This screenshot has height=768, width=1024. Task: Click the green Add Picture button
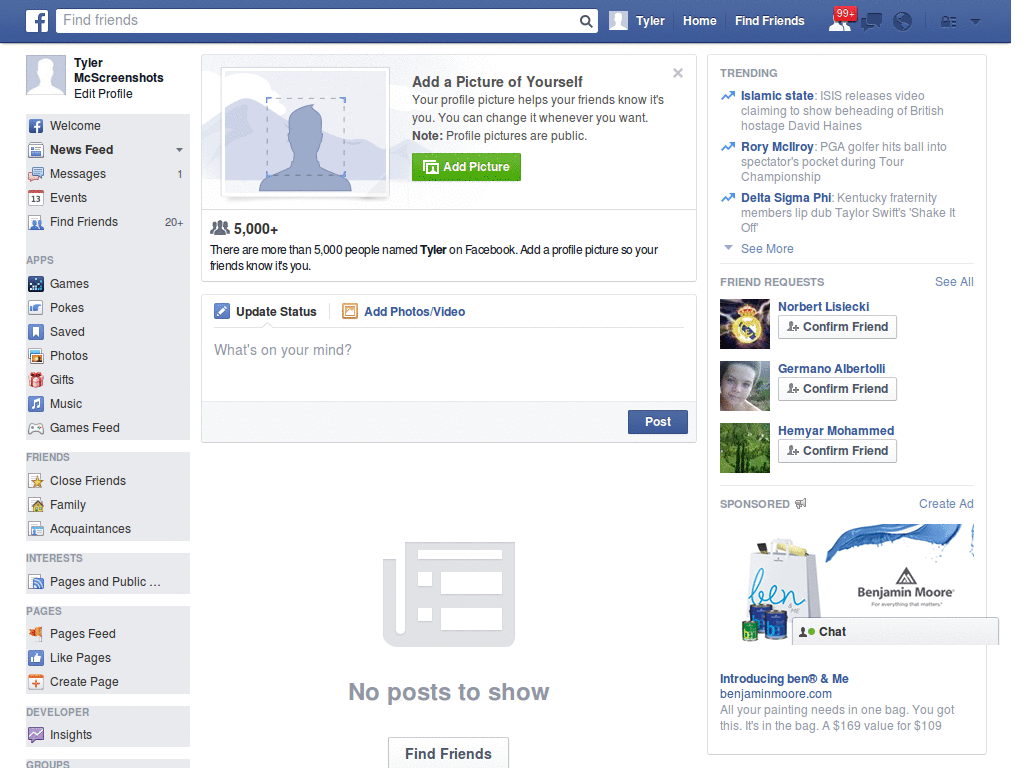tap(466, 167)
